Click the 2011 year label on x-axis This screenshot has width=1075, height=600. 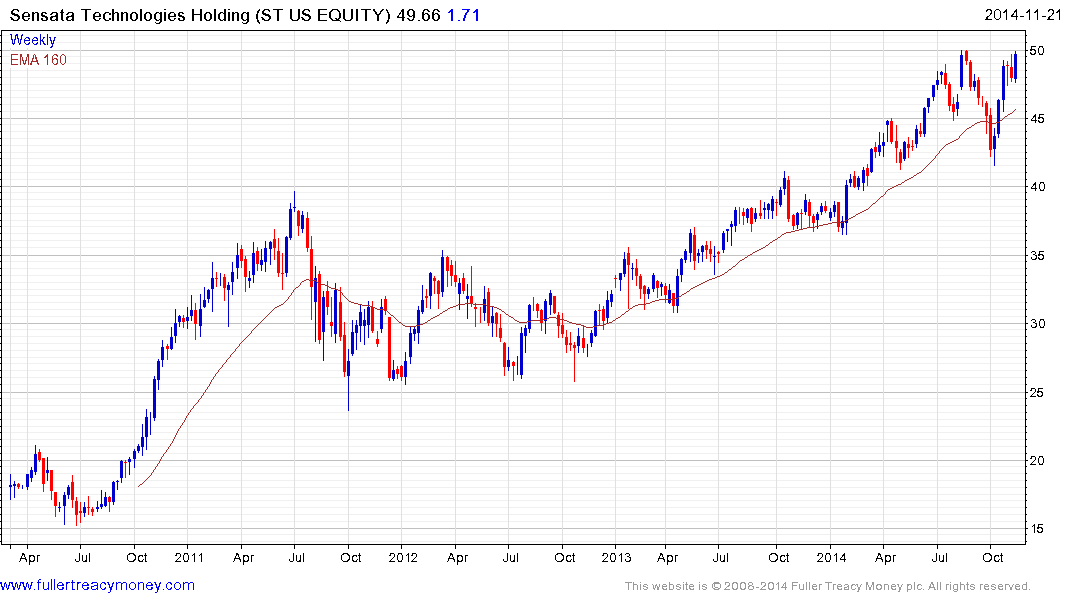[x=188, y=557]
